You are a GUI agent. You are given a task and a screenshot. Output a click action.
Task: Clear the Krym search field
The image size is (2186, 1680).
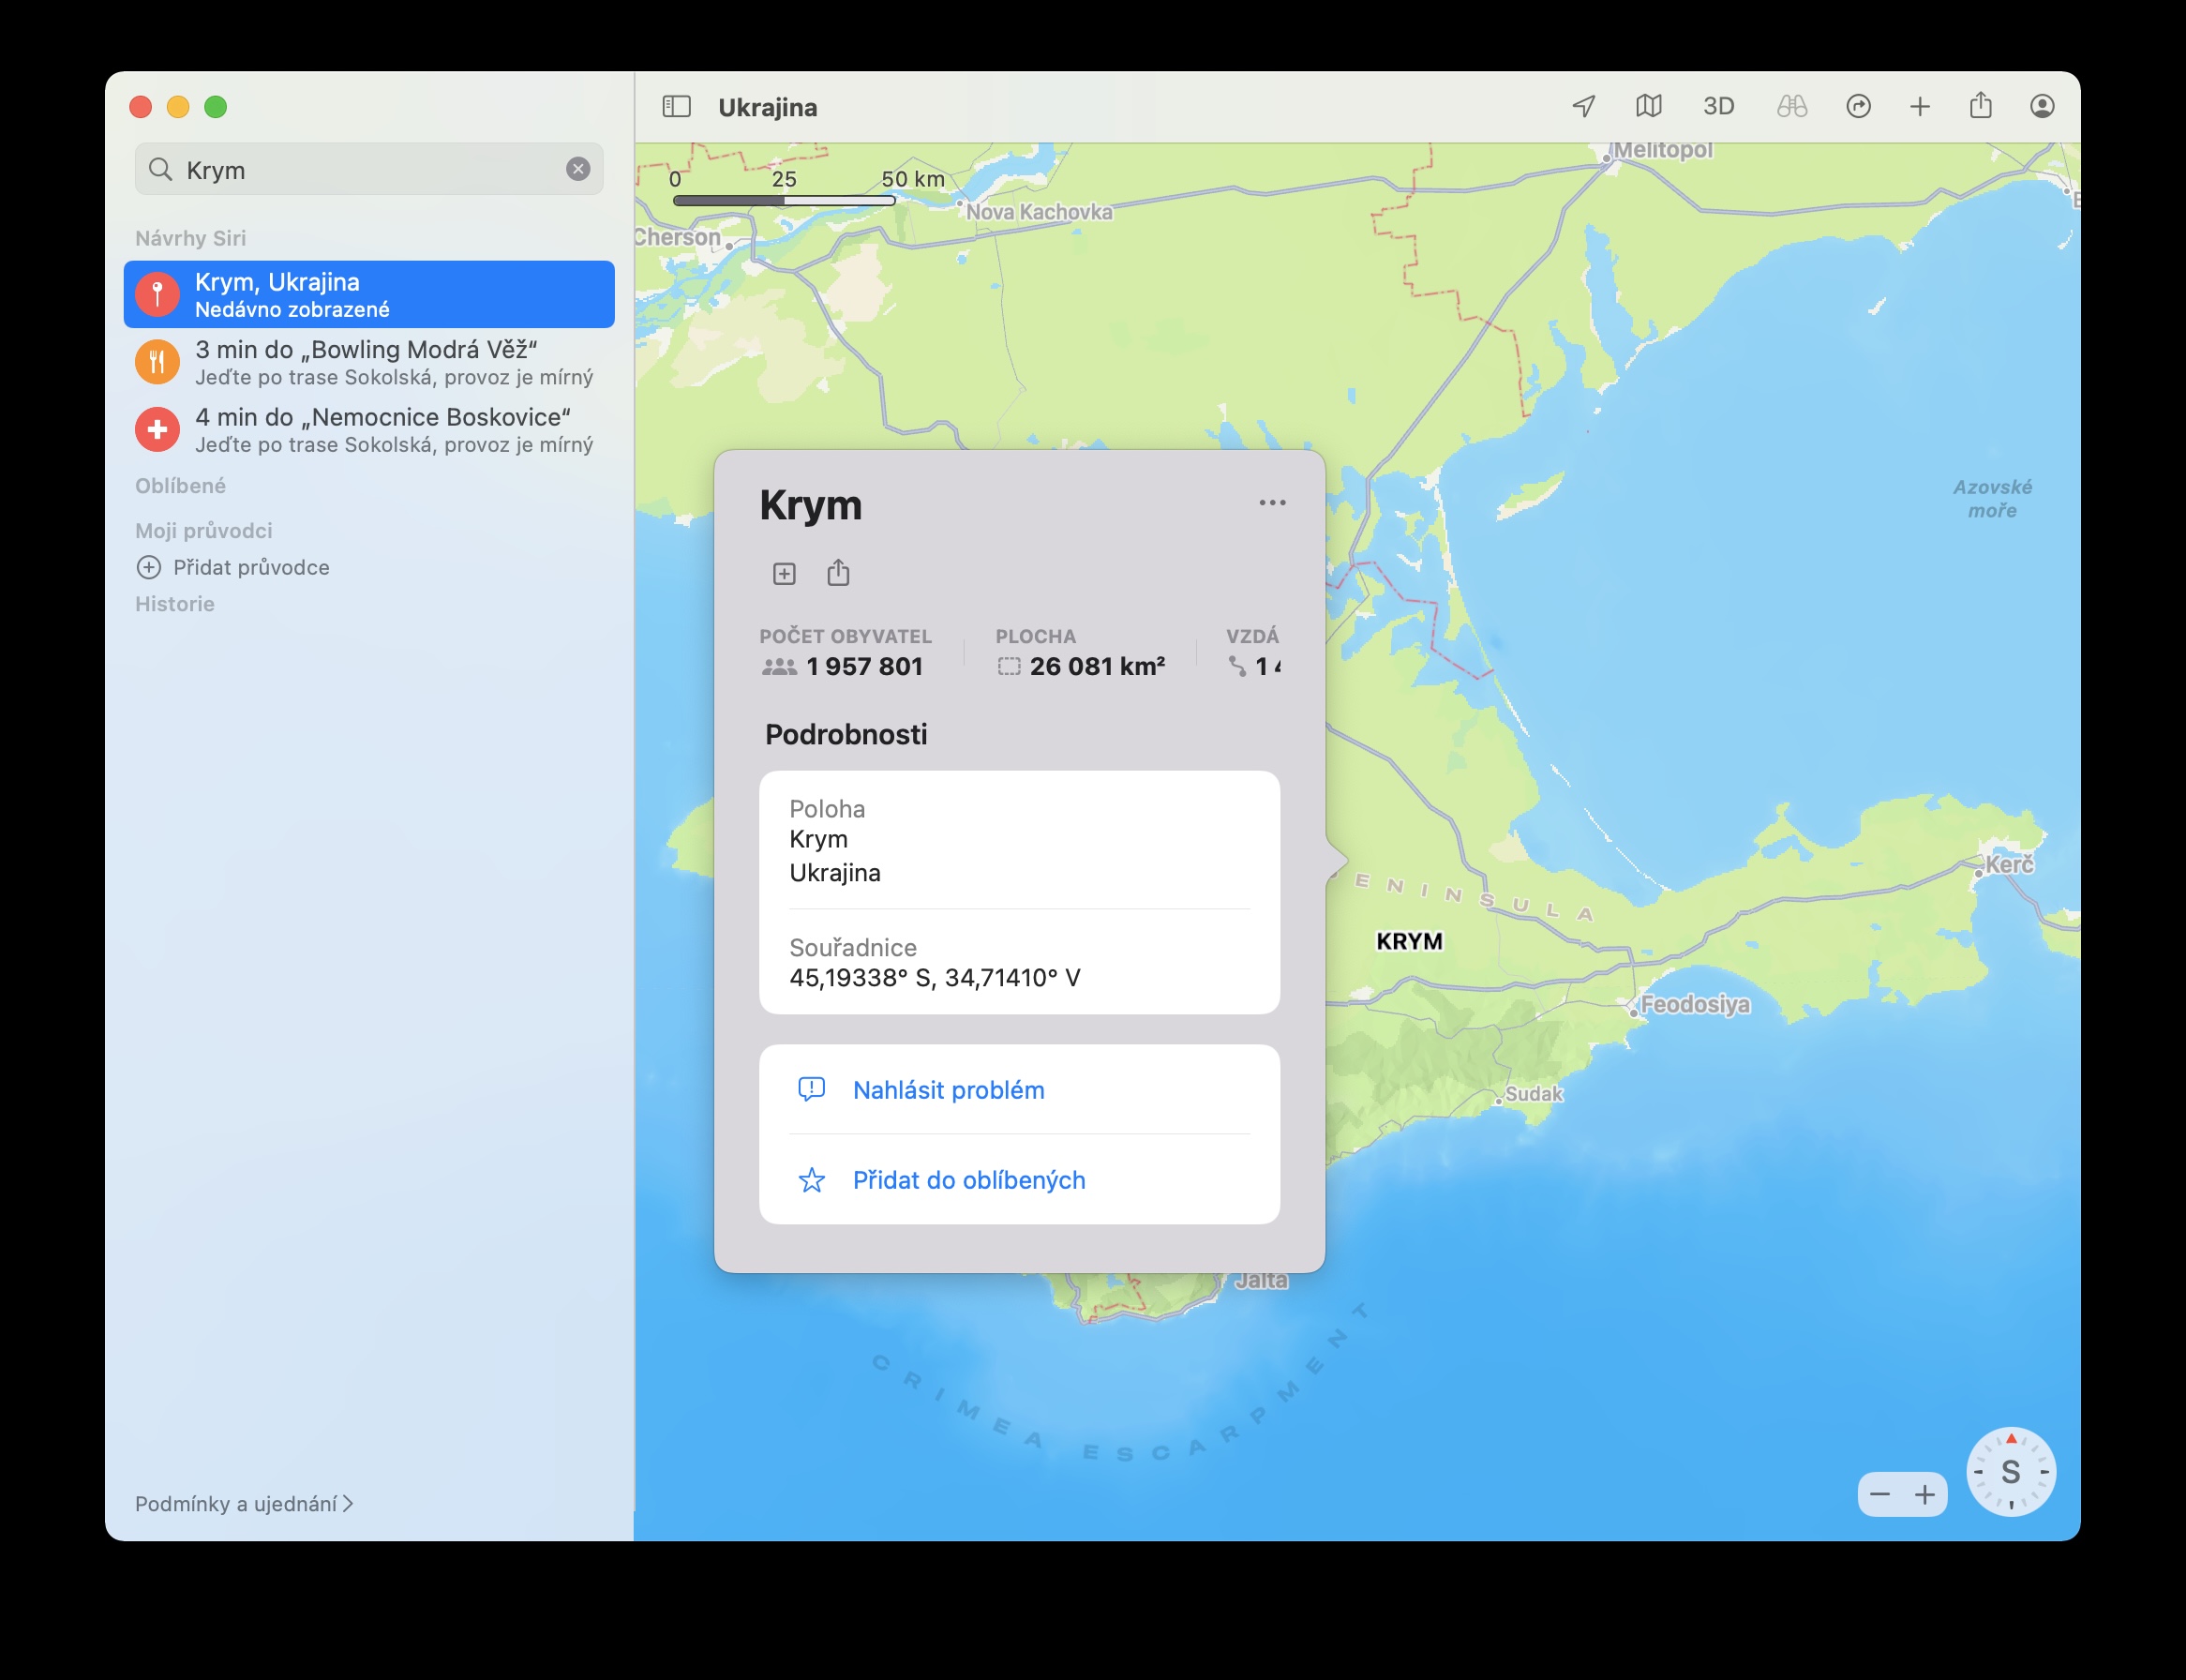click(x=578, y=169)
